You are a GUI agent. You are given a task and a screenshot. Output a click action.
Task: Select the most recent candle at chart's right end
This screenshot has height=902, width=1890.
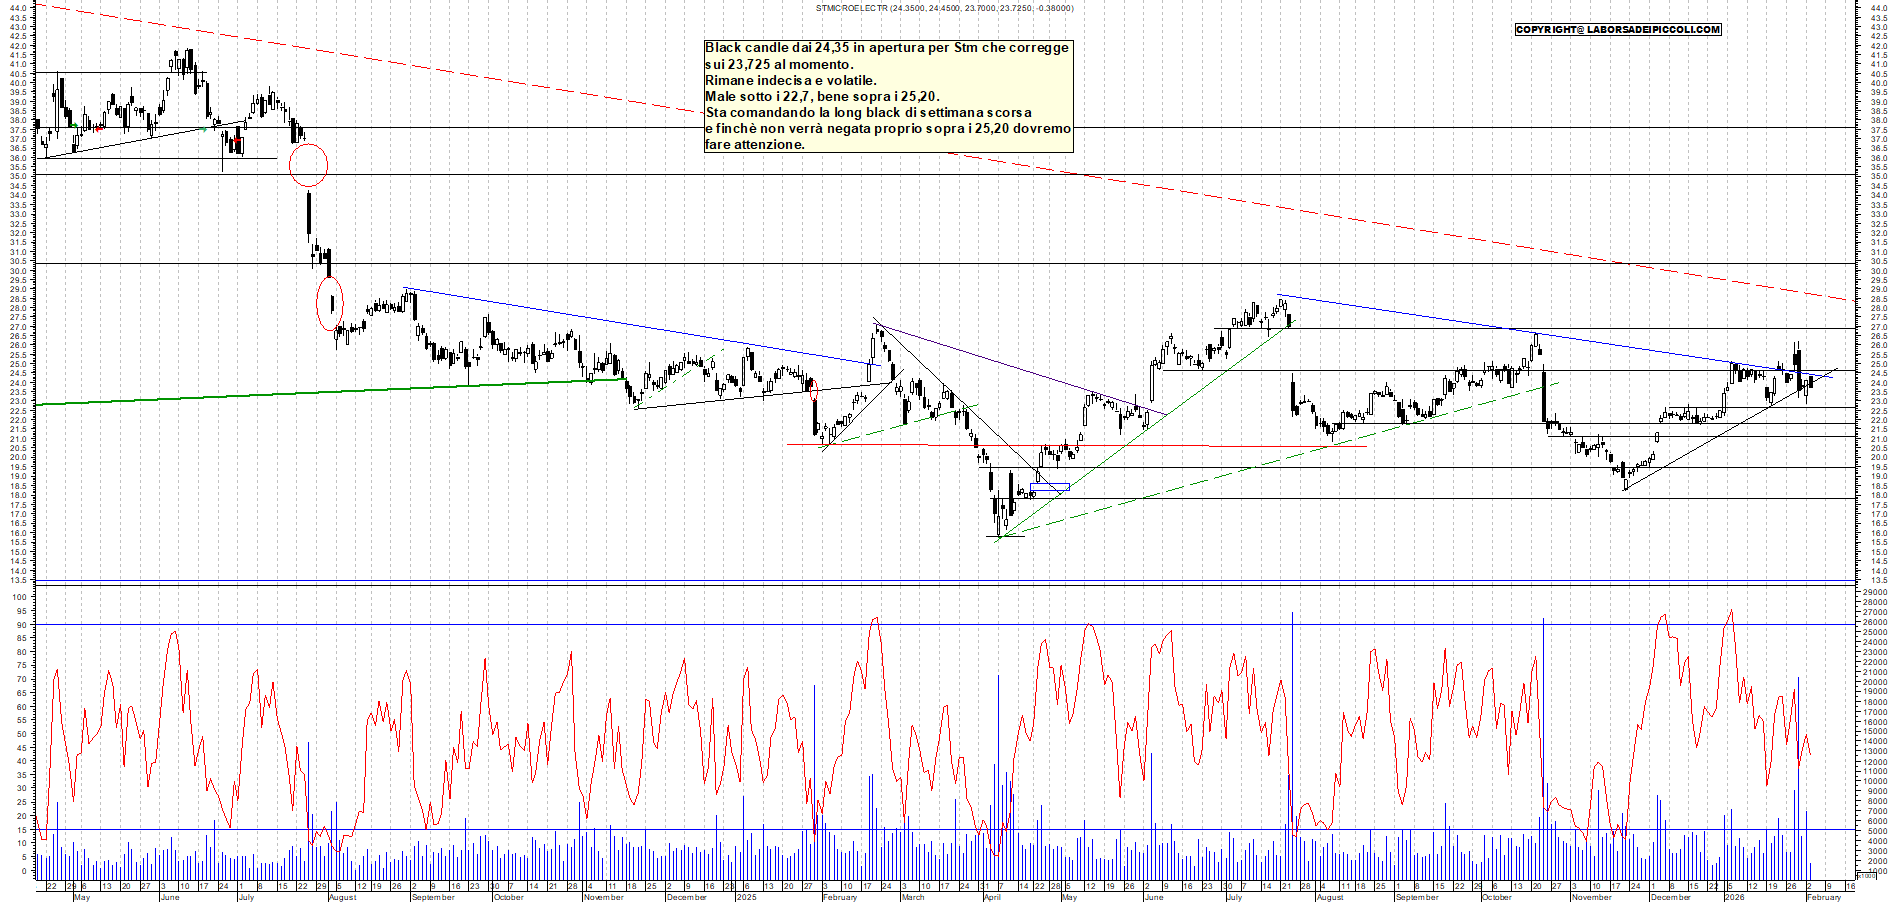[x=1811, y=382]
